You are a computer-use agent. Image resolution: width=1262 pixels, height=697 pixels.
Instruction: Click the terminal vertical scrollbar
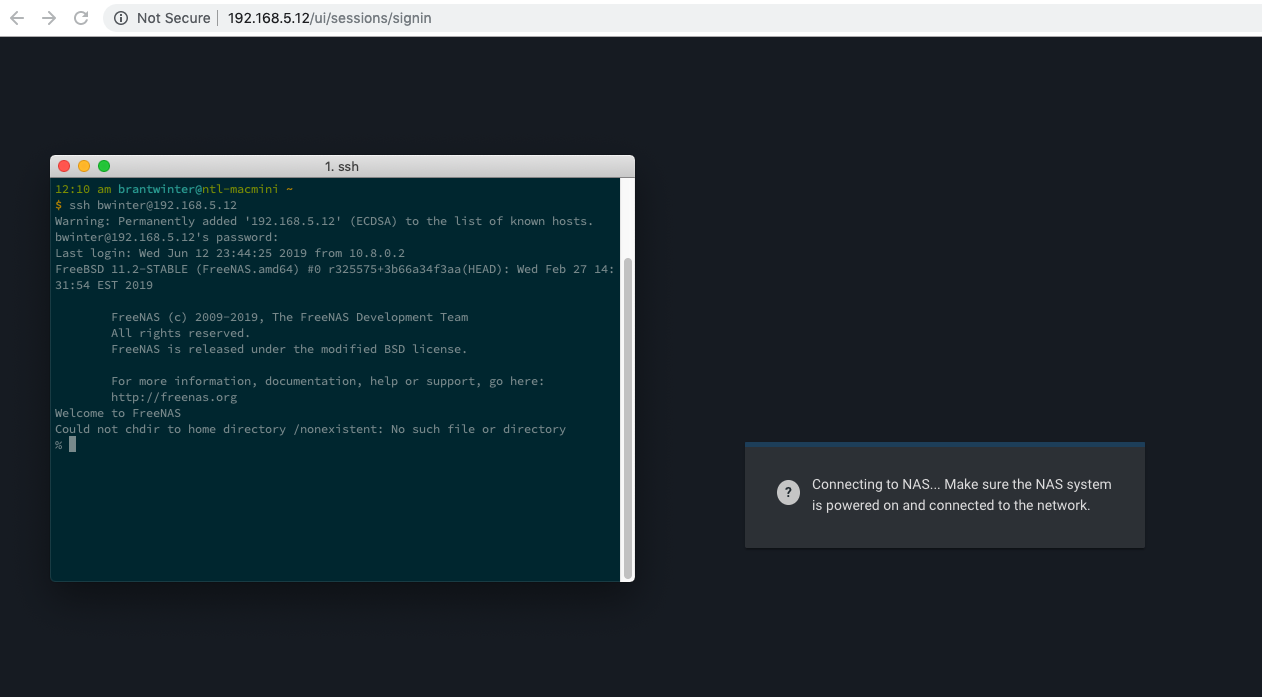(627, 417)
